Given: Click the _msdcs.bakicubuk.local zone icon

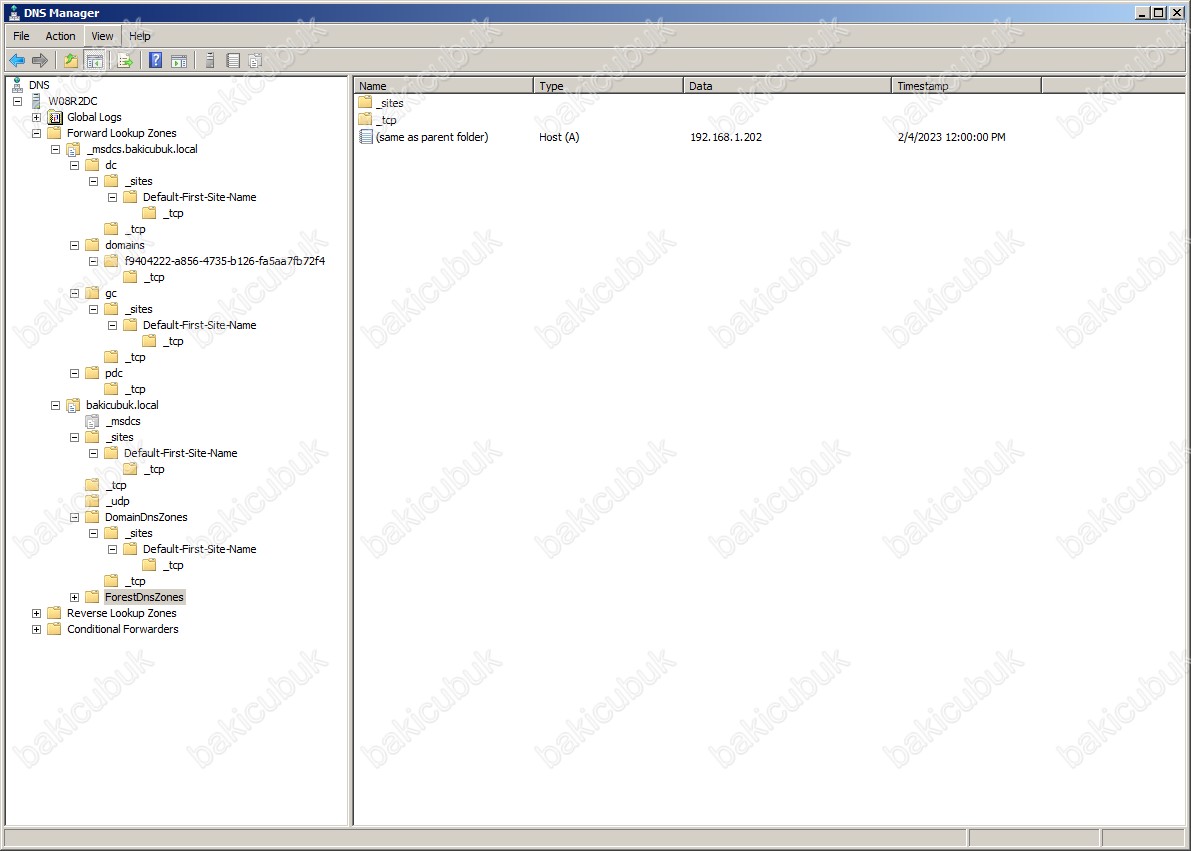Looking at the screenshot, I should (x=73, y=149).
